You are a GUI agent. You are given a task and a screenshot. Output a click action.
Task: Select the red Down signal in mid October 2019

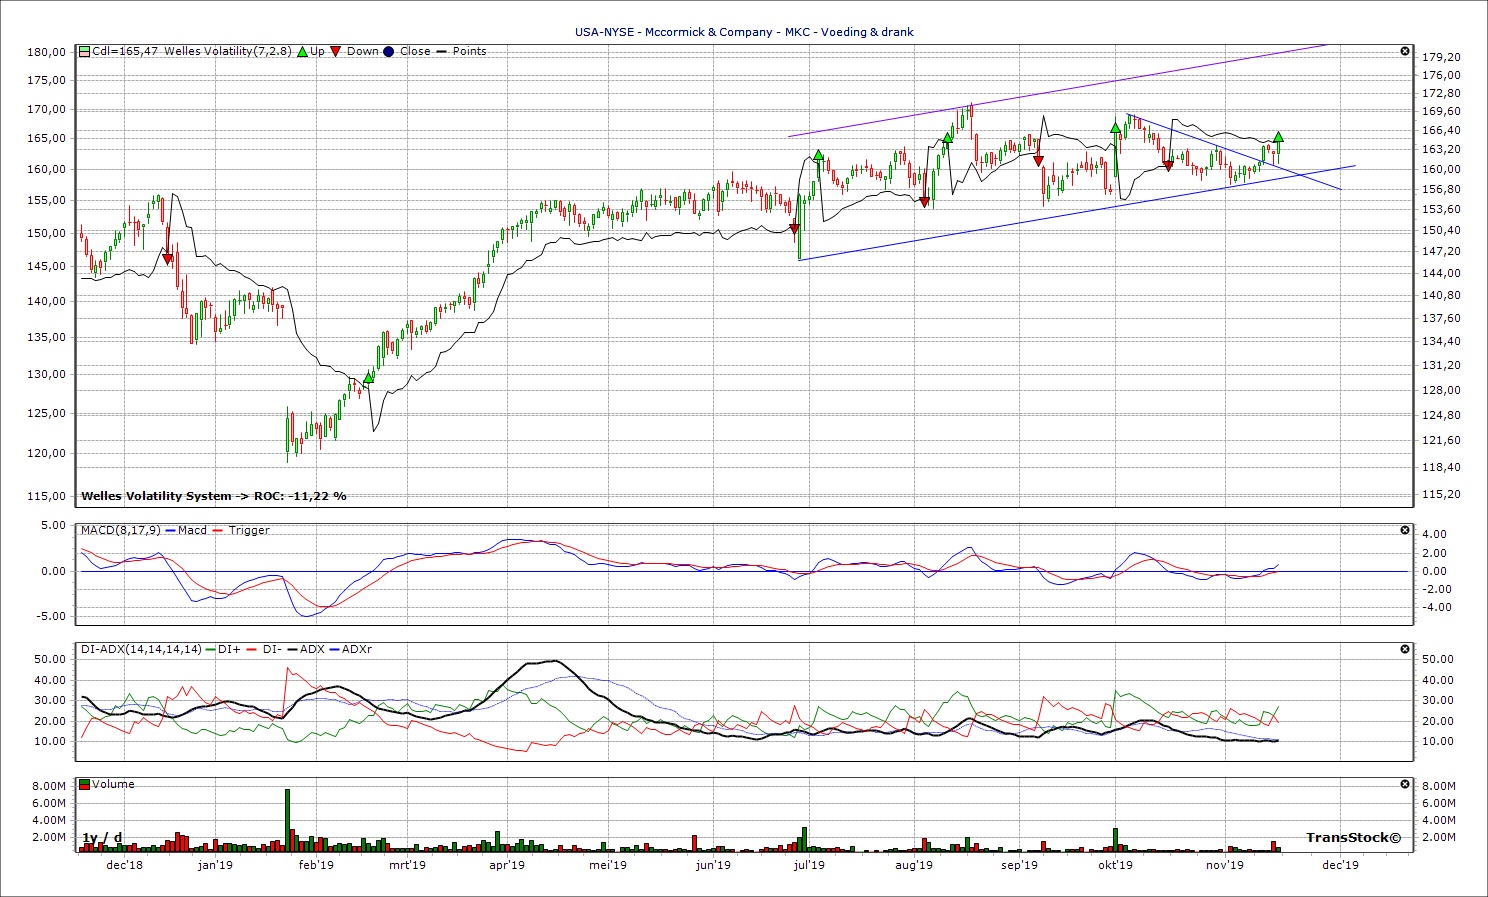(x=1168, y=166)
